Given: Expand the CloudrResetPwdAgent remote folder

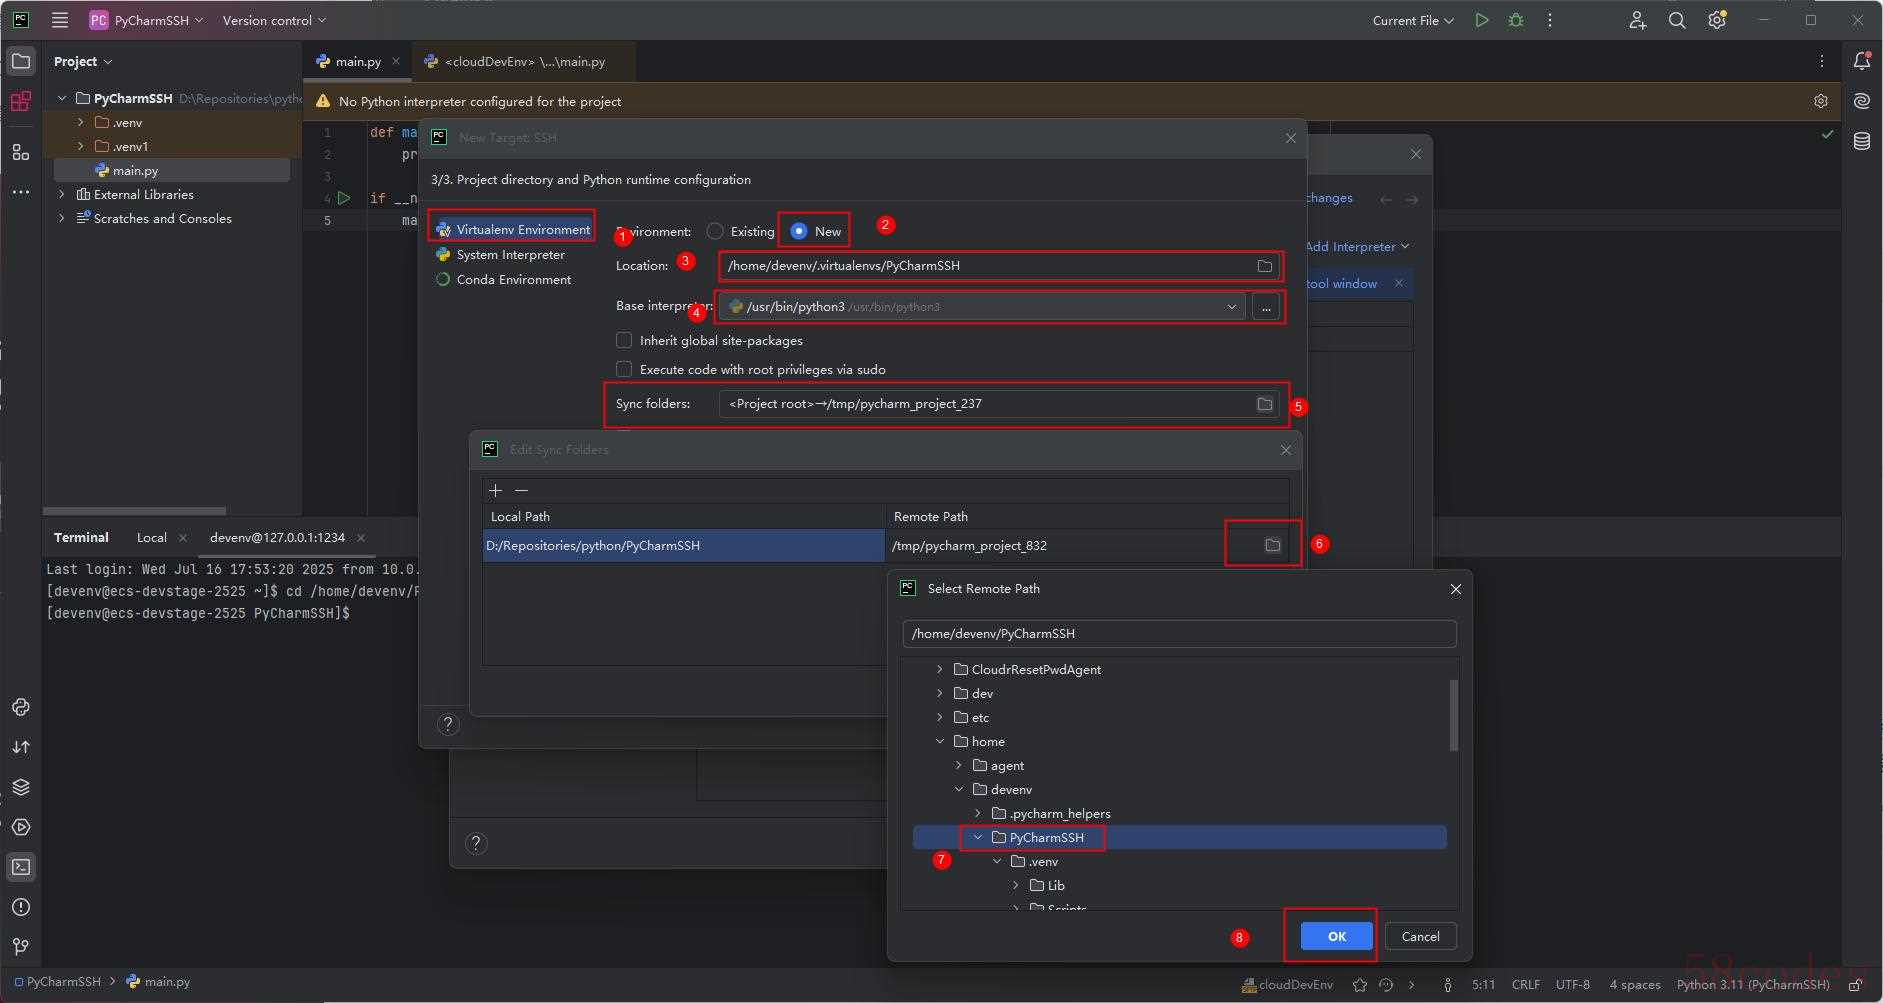Looking at the screenshot, I should 939,669.
